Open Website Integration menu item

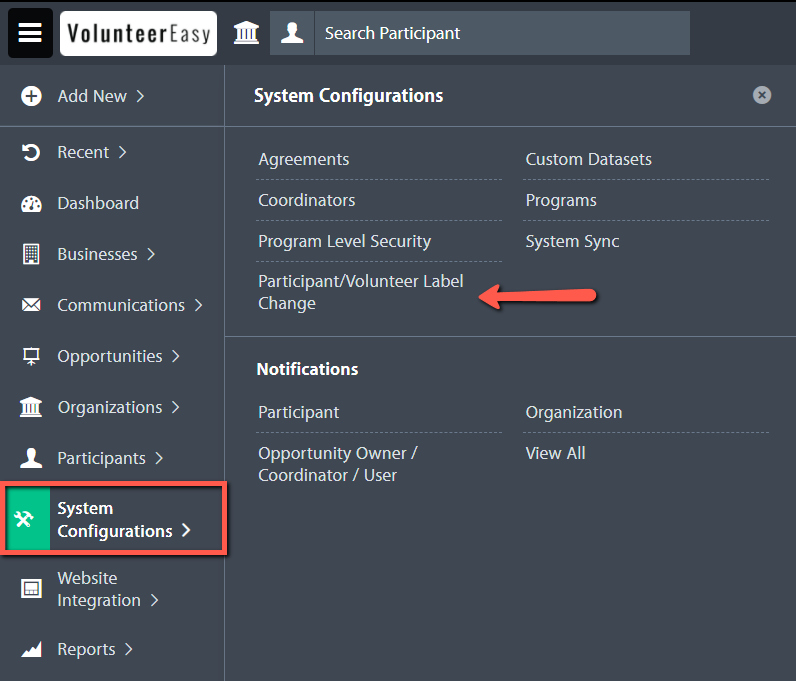point(99,589)
